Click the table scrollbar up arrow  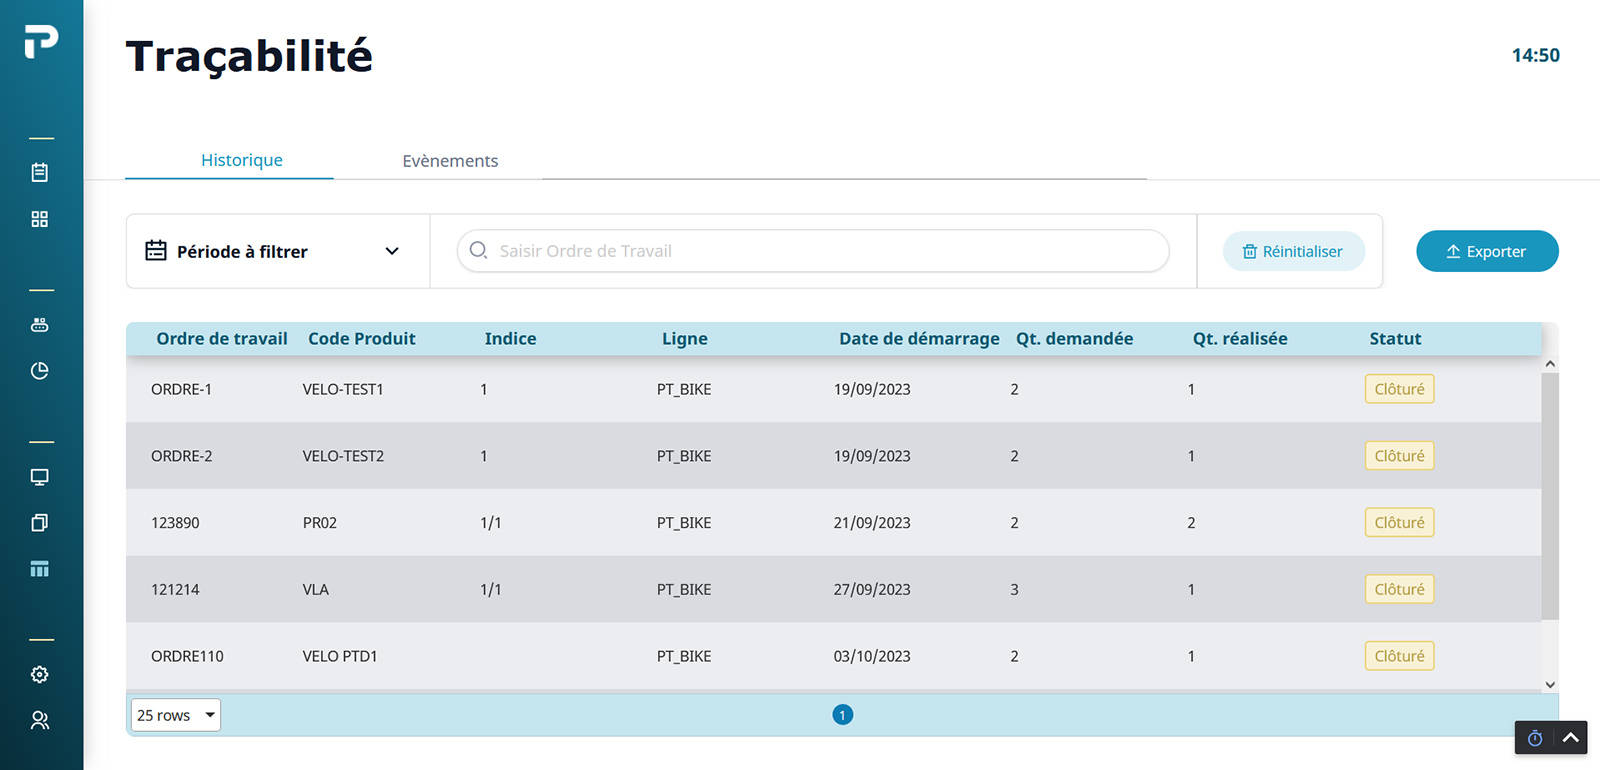(x=1550, y=364)
